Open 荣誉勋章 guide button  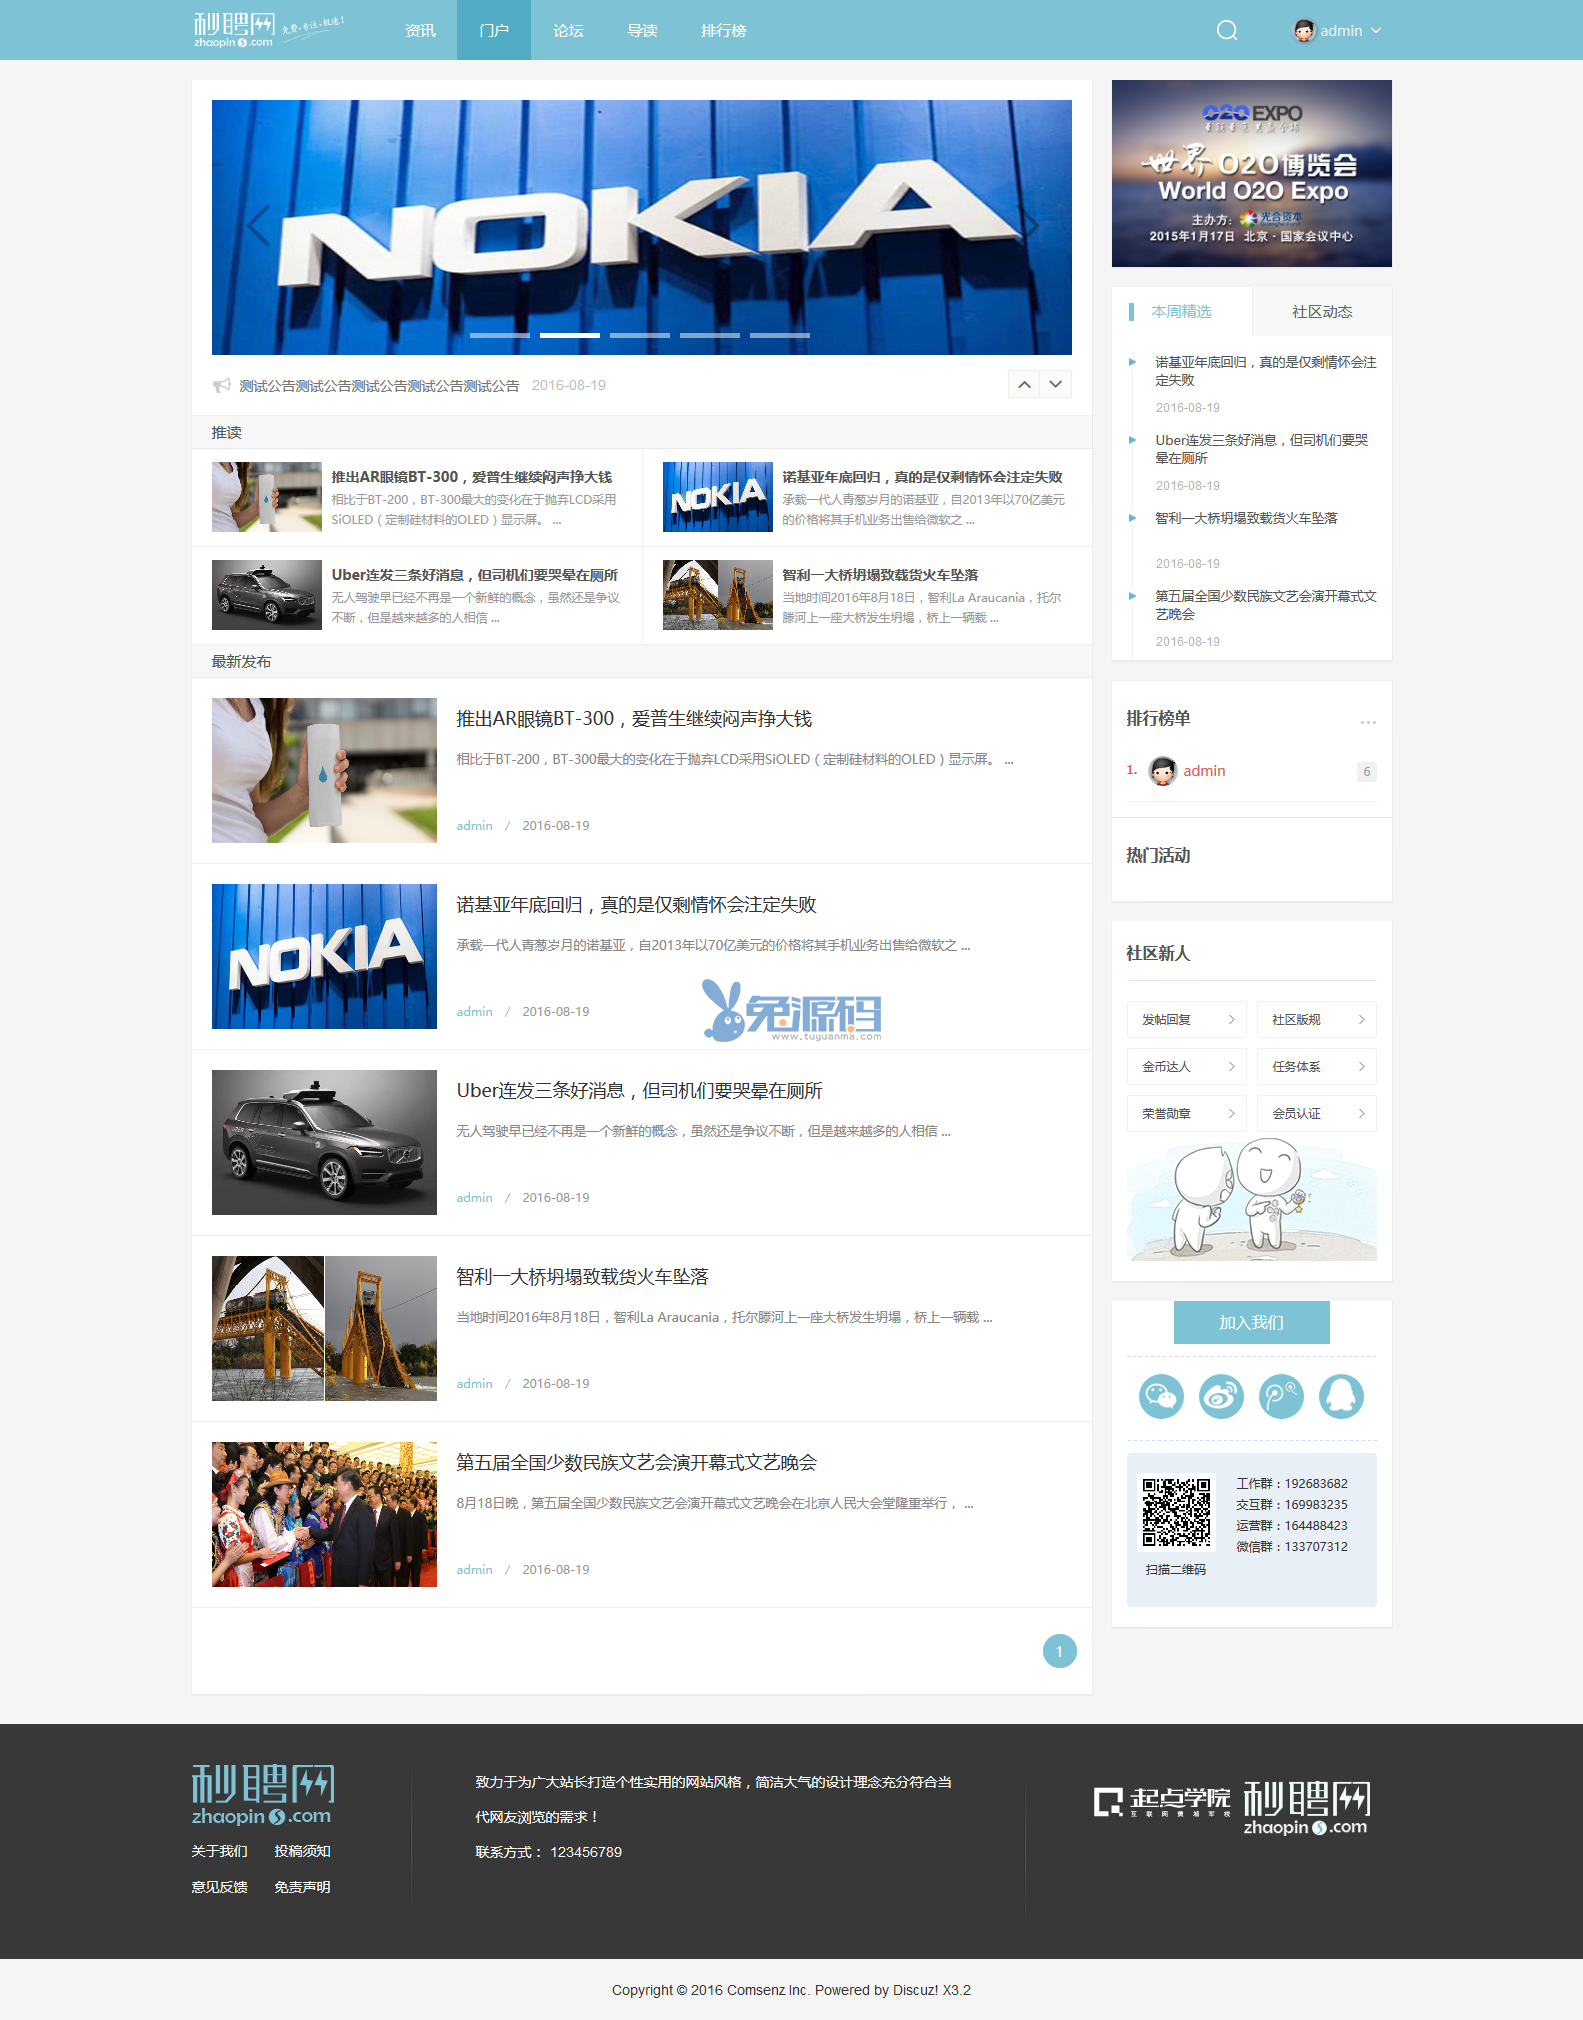tap(1187, 1114)
